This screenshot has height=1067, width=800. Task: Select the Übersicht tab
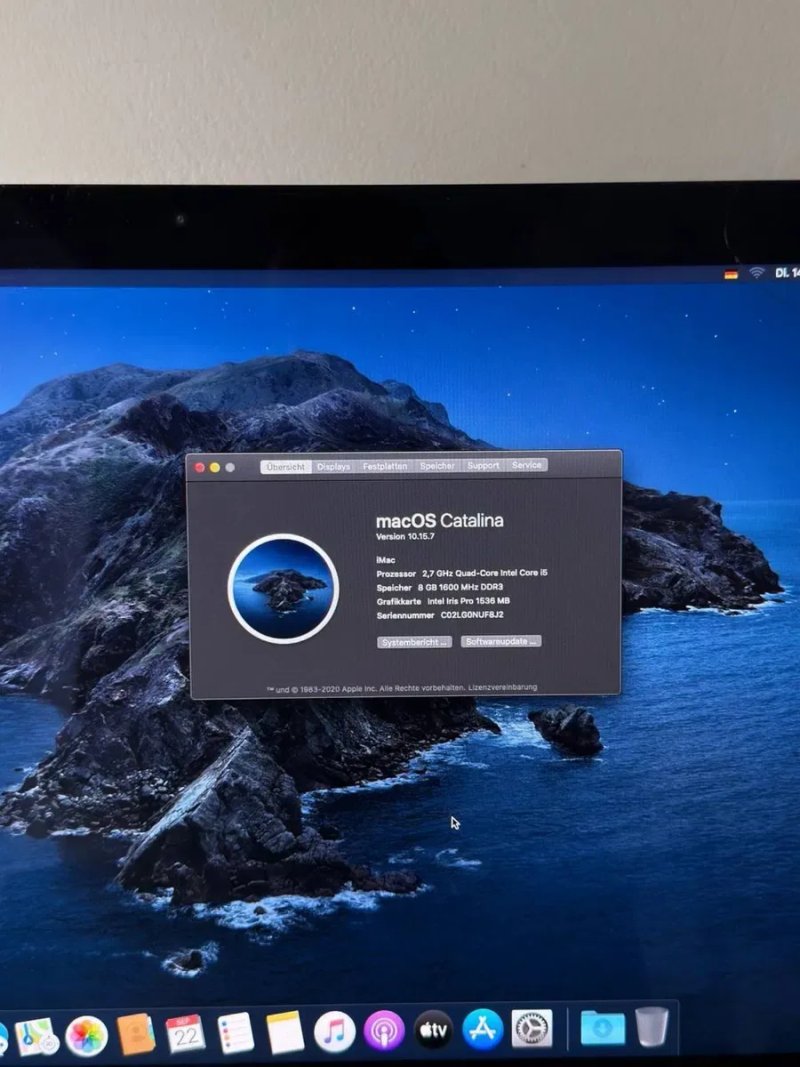tap(286, 467)
